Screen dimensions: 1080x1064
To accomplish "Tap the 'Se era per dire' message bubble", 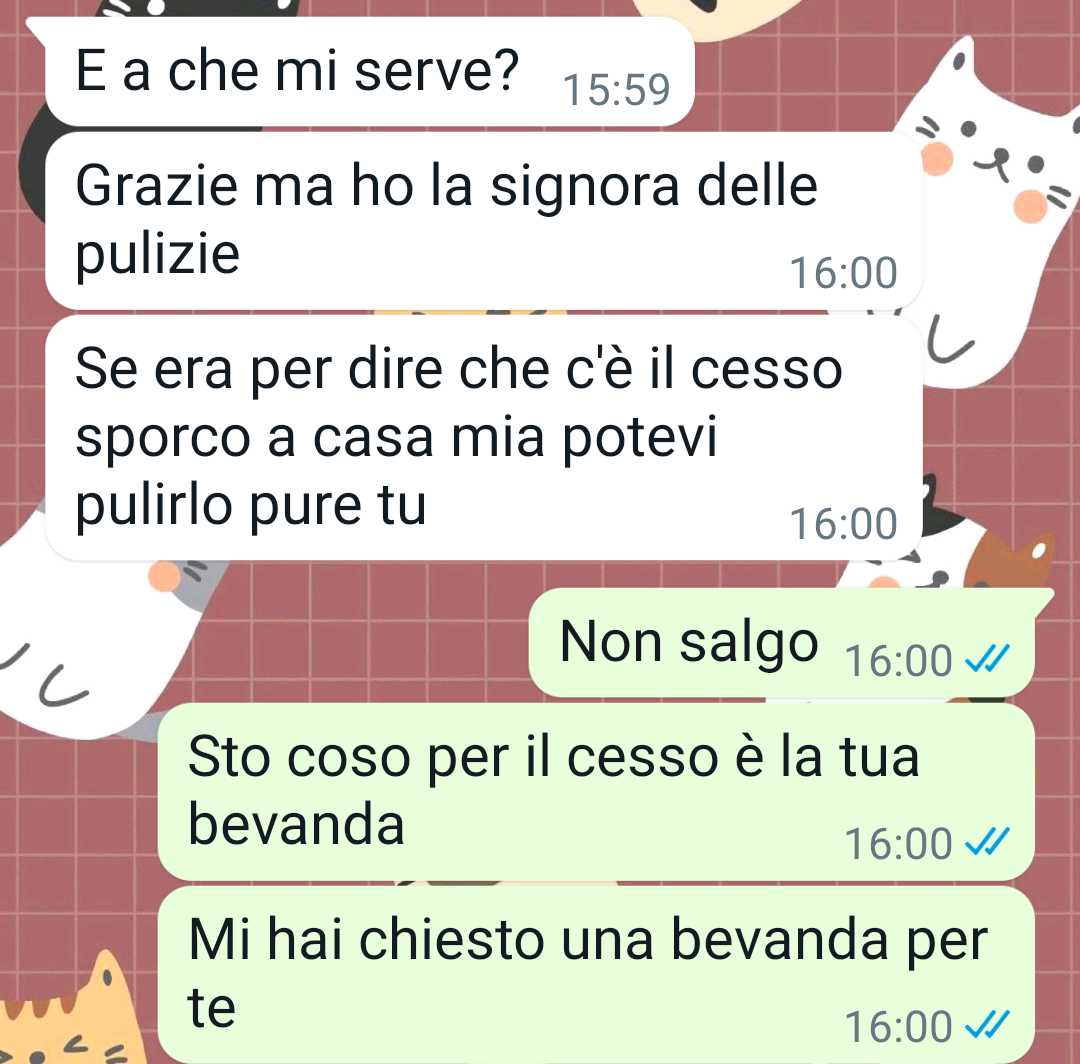I will [484, 438].
